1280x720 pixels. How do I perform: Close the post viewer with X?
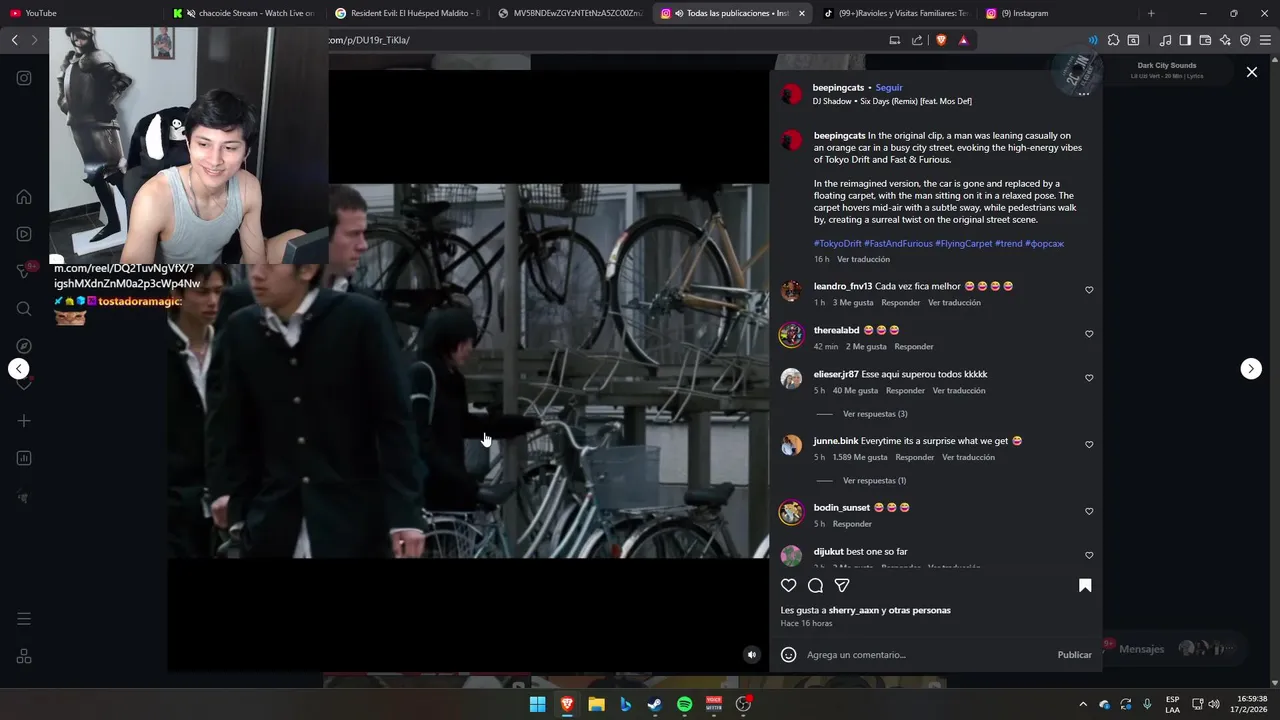(1251, 72)
